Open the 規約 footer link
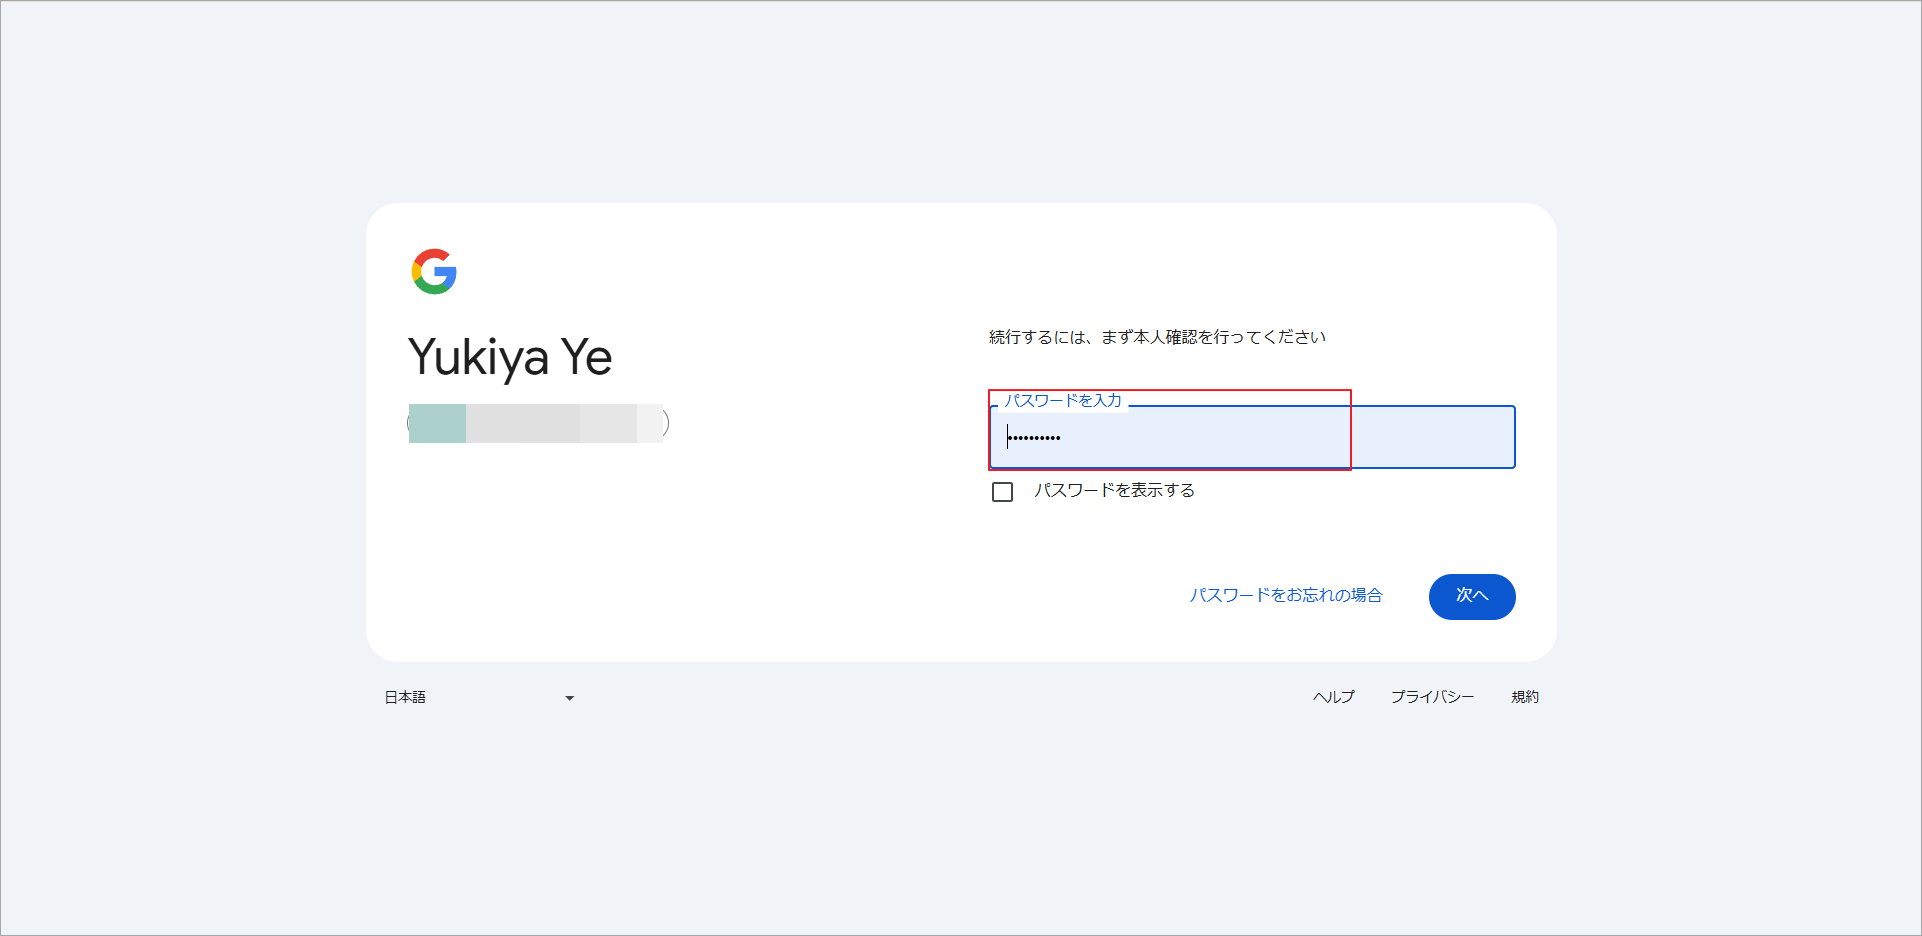Screen dimensions: 1922x936 (1525, 697)
